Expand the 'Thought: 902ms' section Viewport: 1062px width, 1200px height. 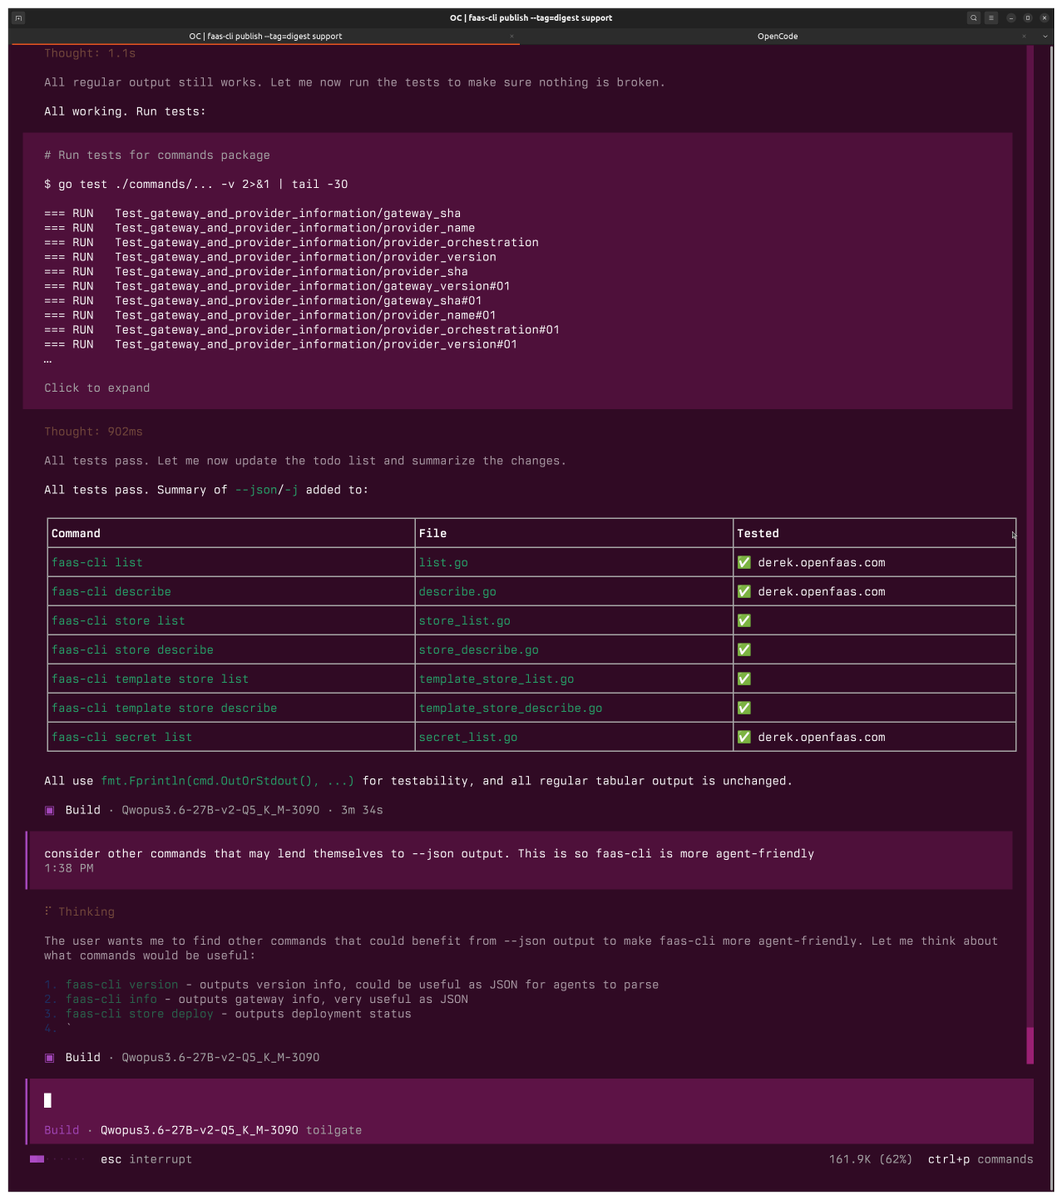coord(93,432)
